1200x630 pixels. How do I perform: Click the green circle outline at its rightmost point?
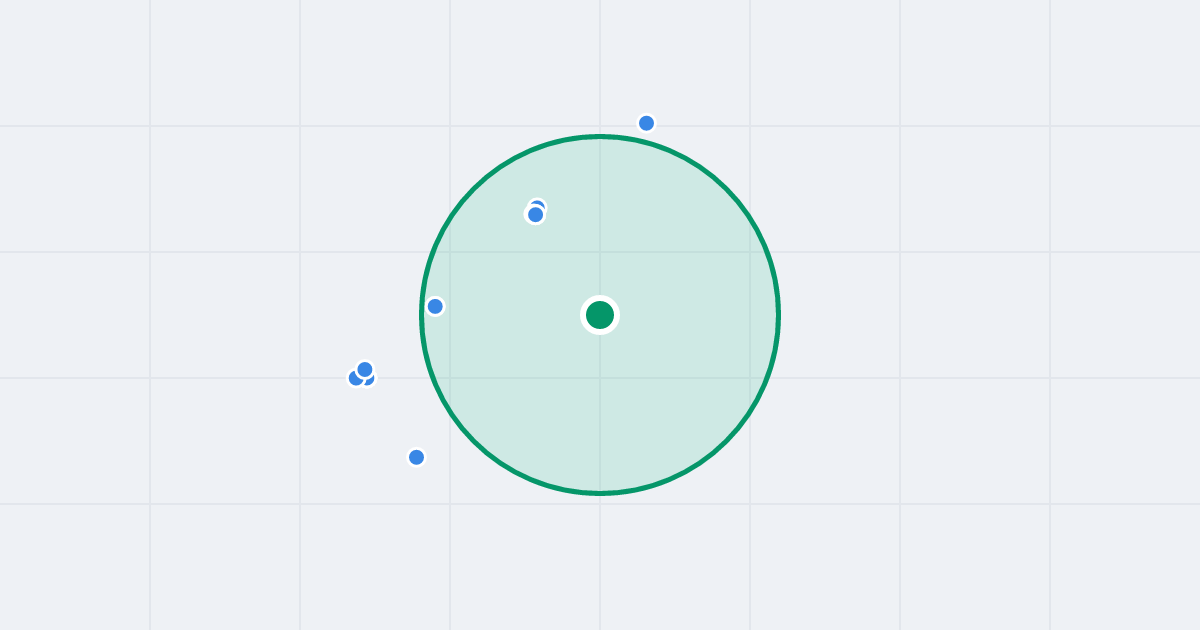click(778, 315)
